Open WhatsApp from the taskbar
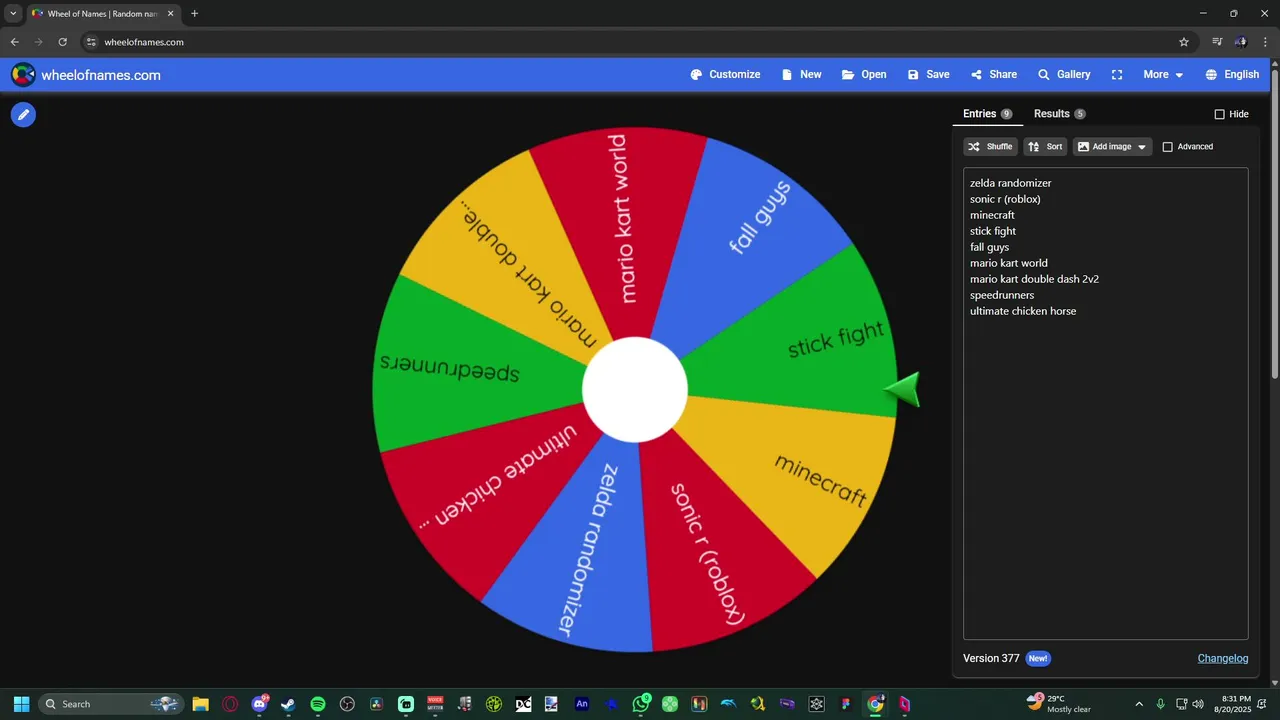This screenshot has width=1280, height=720. [641, 704]
